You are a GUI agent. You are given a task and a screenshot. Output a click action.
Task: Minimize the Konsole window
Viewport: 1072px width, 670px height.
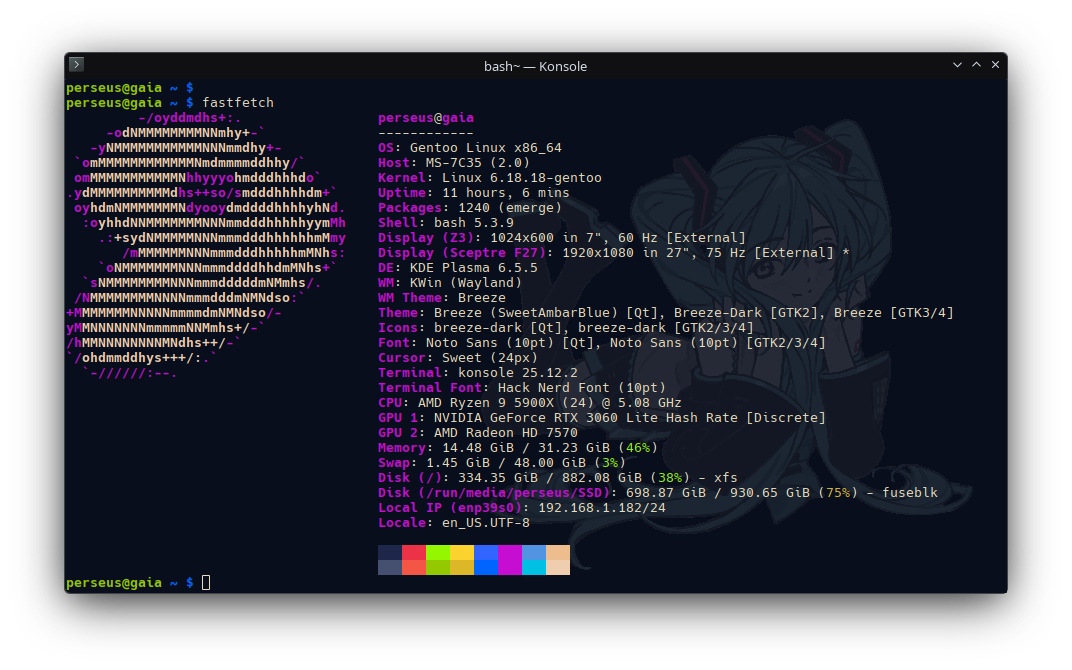coord(957,65)
